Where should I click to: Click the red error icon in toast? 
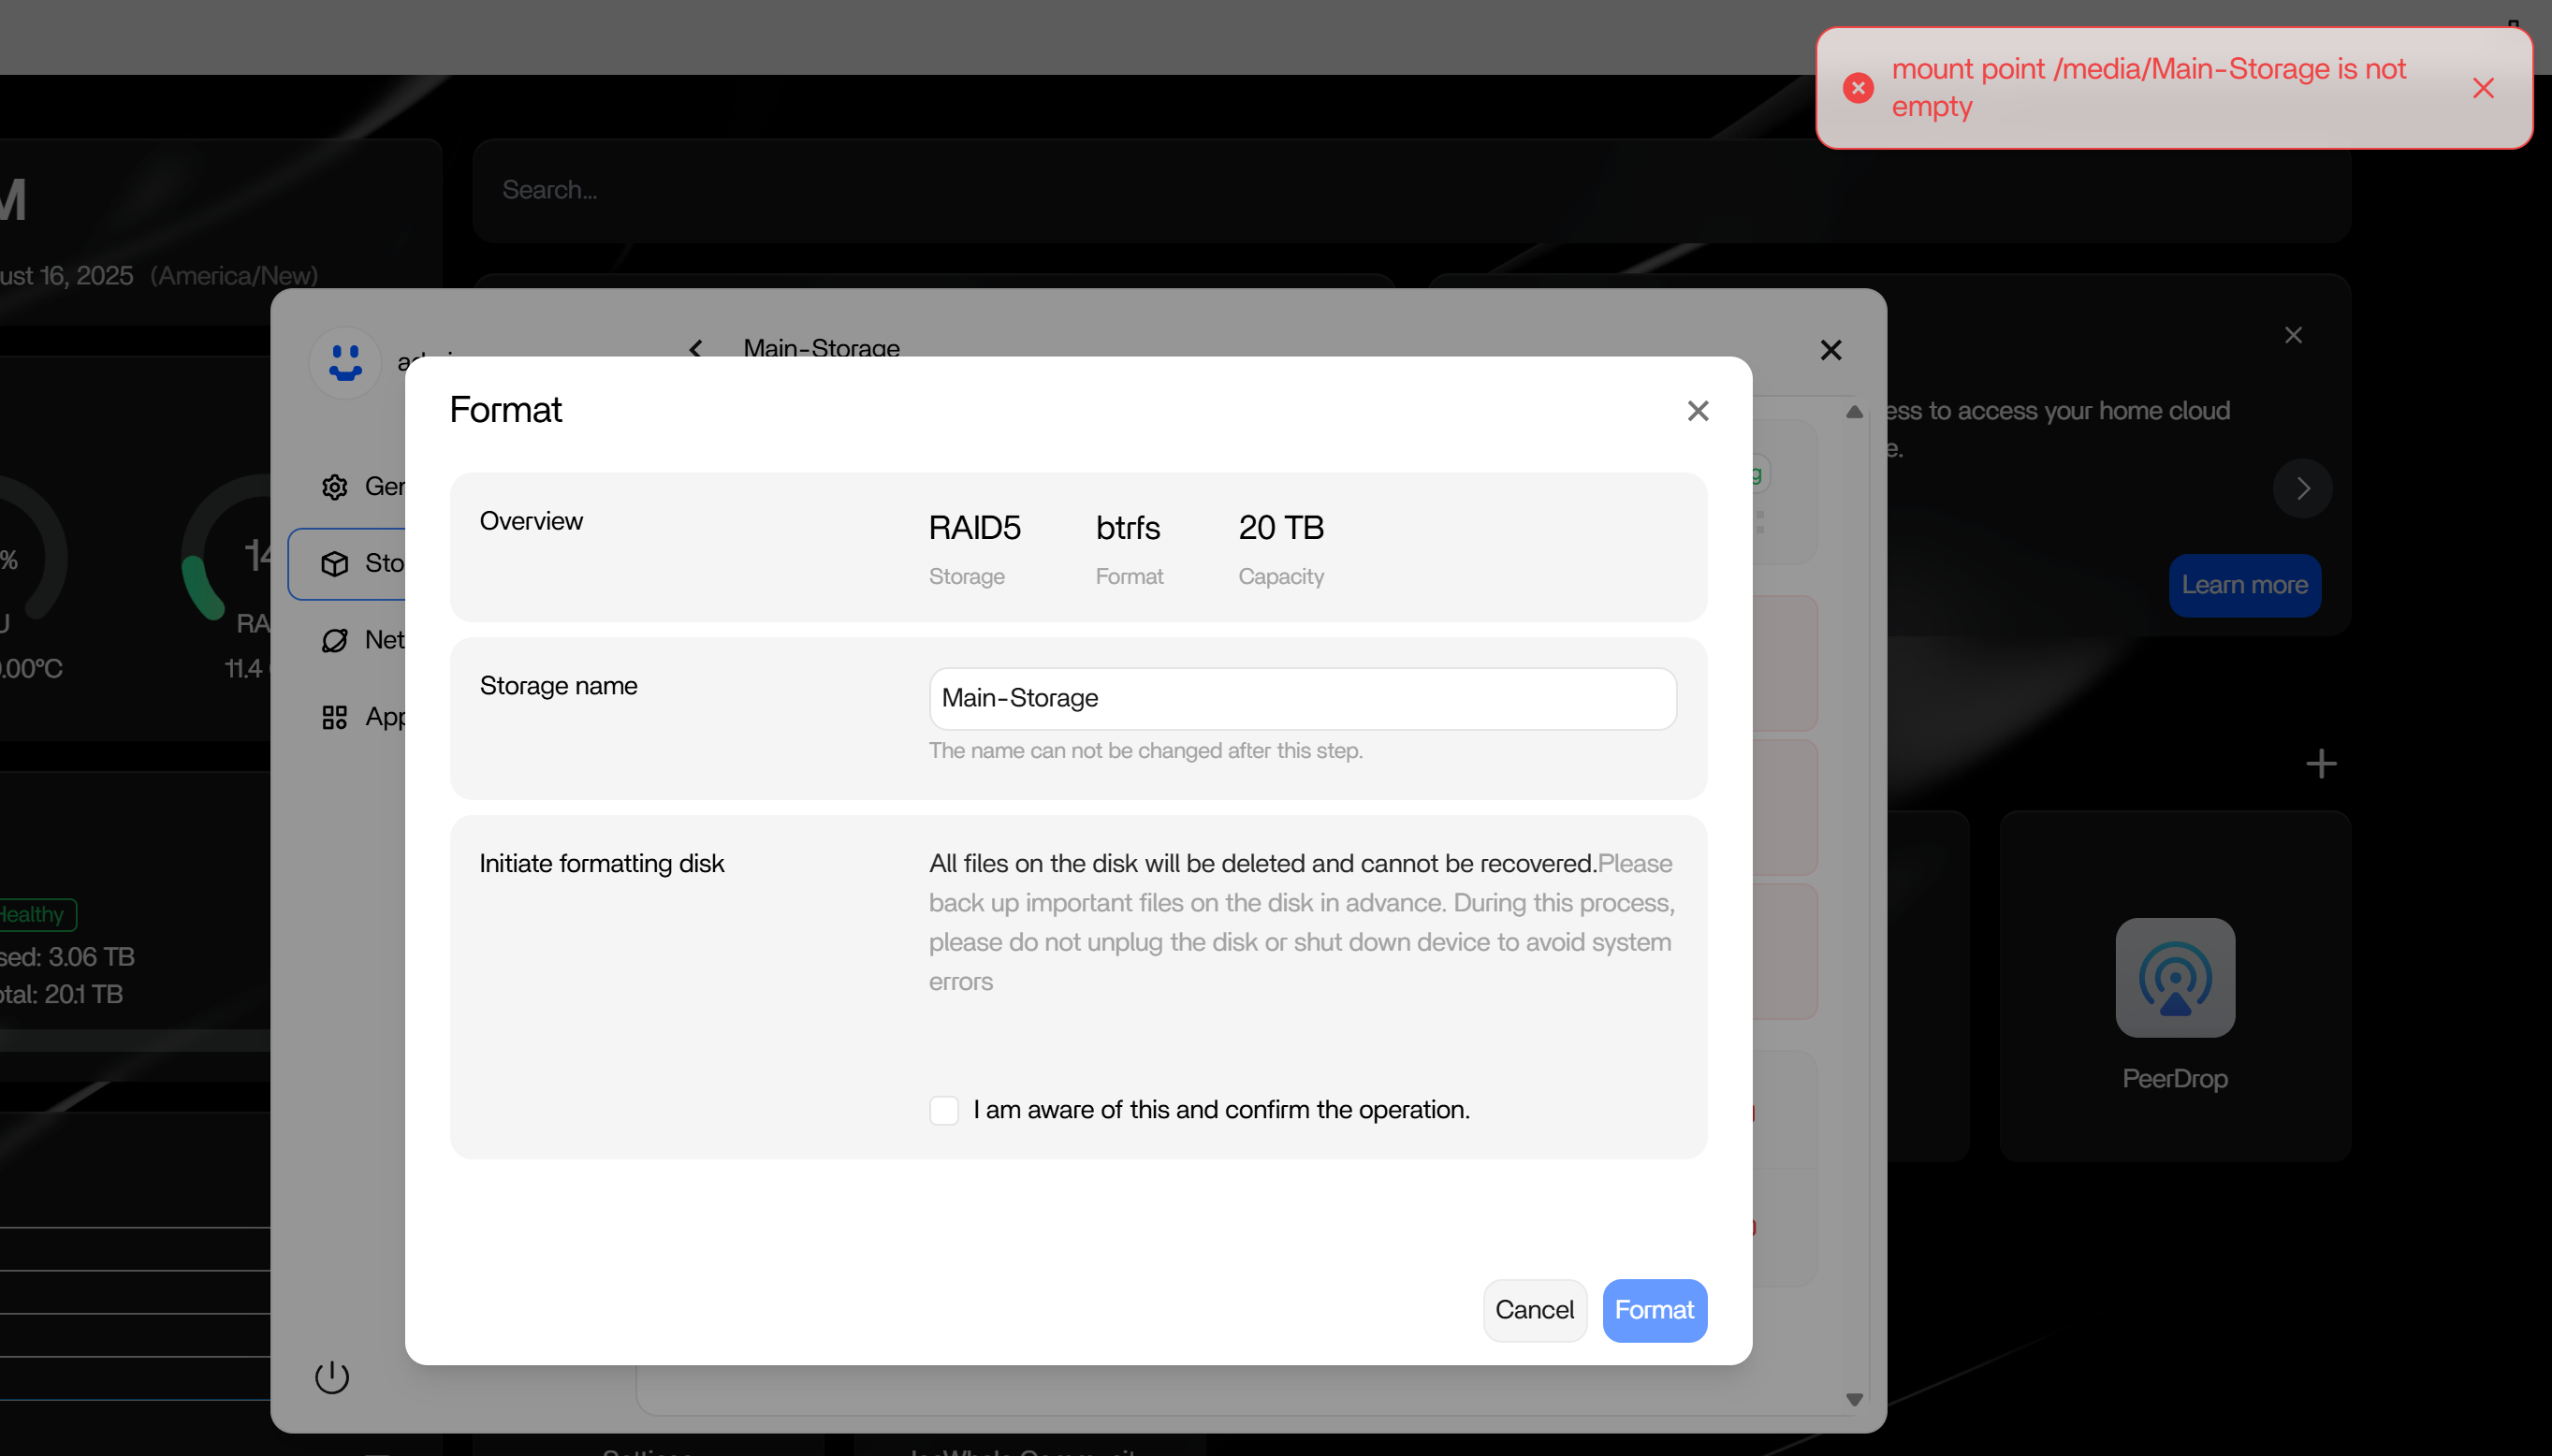point(1858,88)
